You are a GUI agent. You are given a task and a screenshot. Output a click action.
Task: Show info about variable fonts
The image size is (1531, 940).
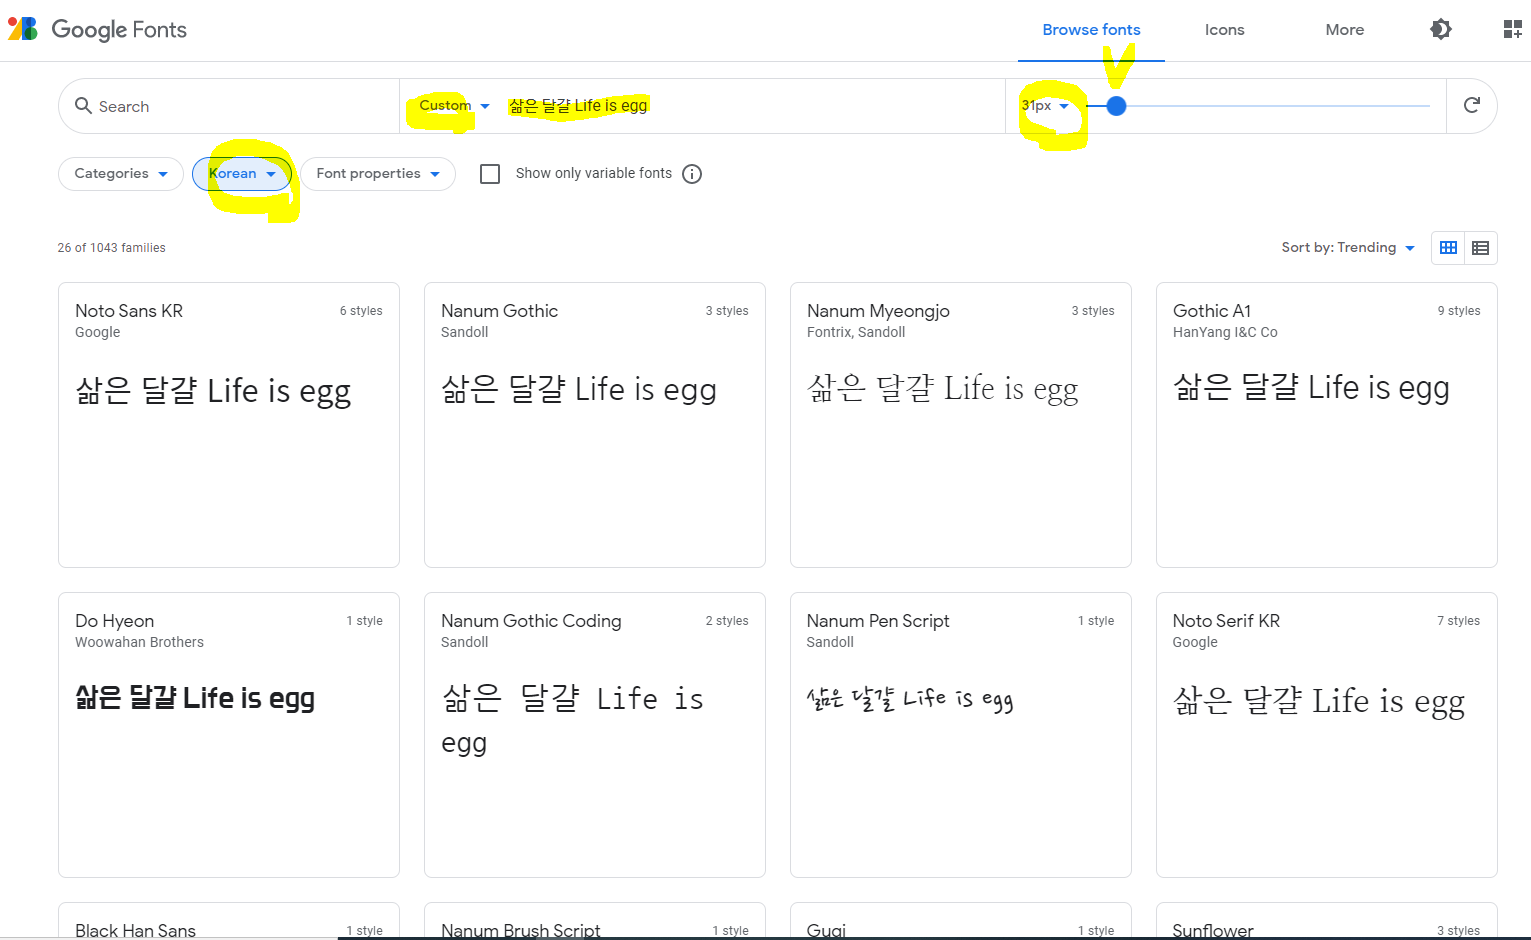[x=692, y=174]
